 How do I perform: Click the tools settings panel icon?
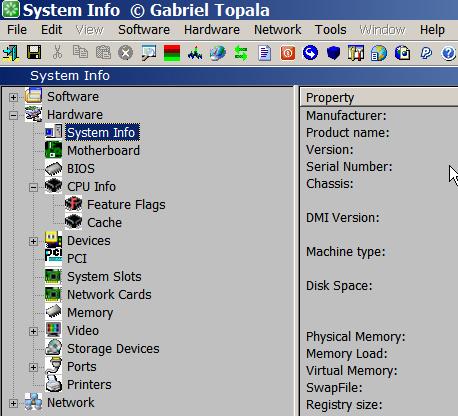[x=356, y=53]
